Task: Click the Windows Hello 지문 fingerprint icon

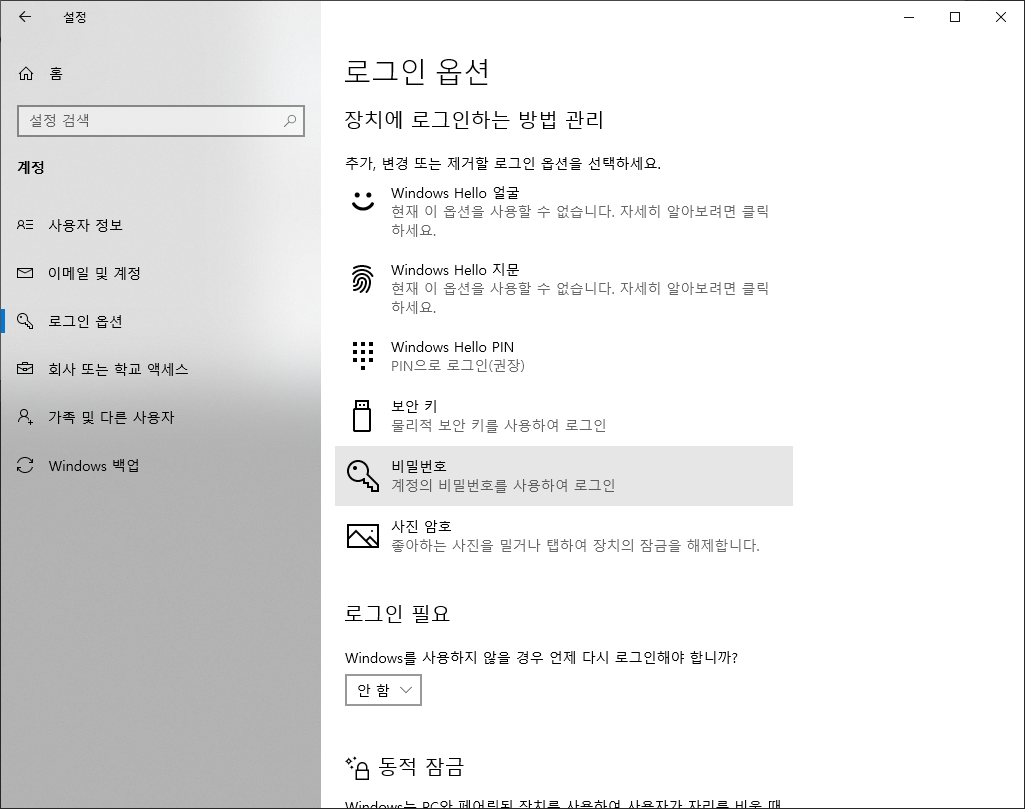Action: coord(363,279)
